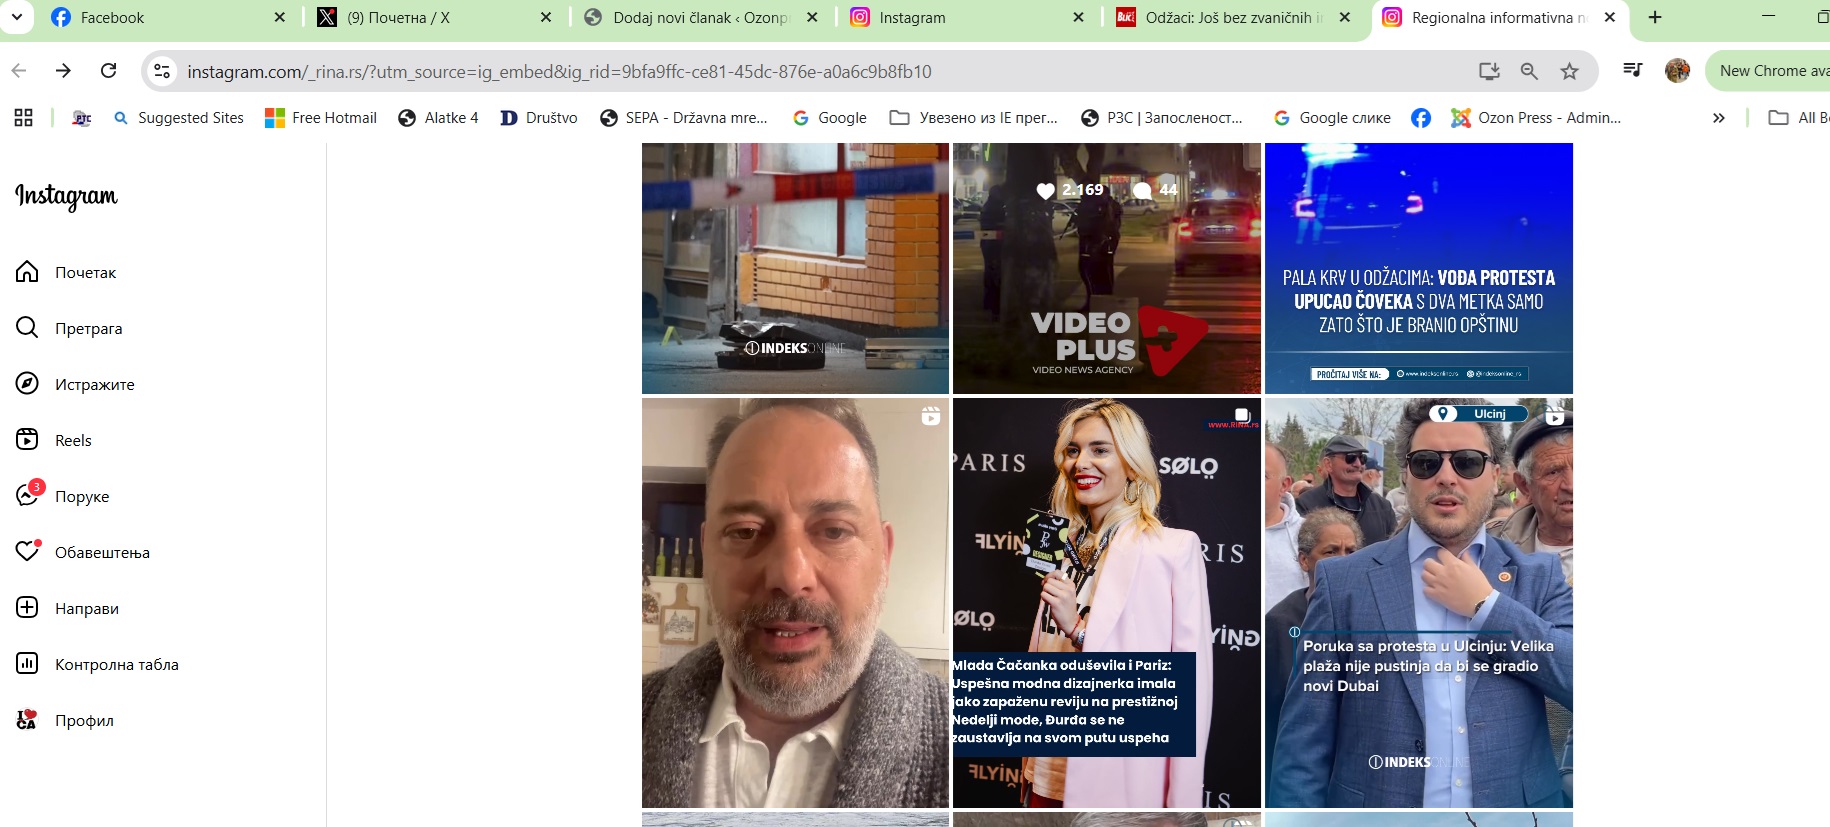Open the All Bookmarks folder

pos(1798,118)
